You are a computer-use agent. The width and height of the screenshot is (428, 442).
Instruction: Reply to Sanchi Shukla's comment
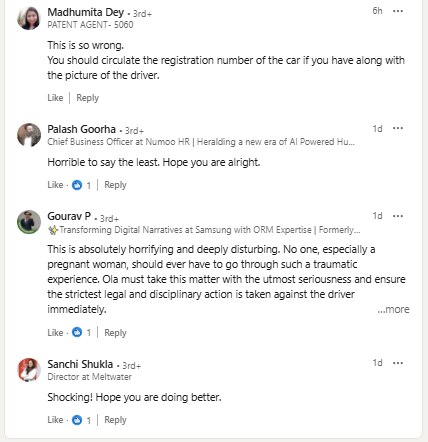[x=115, y=420]
